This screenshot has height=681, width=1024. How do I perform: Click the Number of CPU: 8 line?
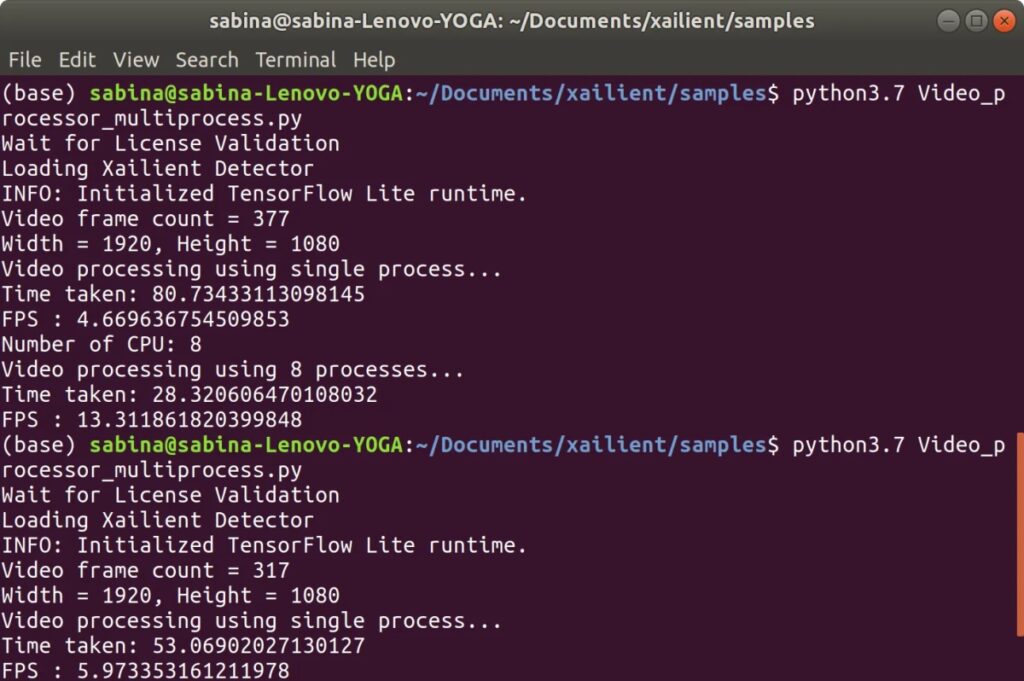98,344
